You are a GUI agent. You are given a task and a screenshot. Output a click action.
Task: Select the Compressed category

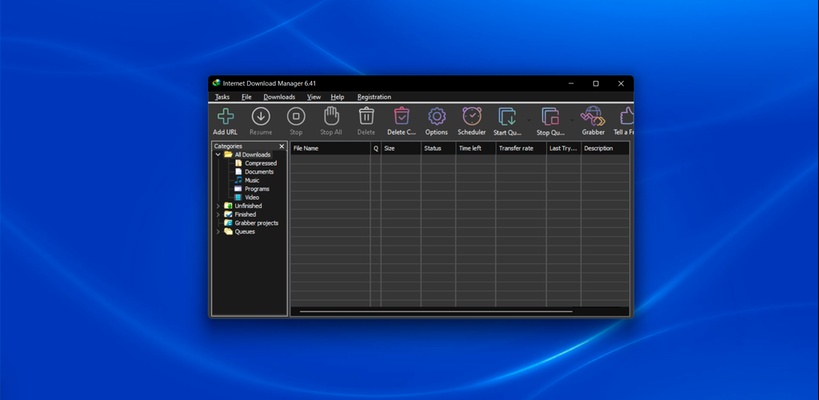(260, 163)
